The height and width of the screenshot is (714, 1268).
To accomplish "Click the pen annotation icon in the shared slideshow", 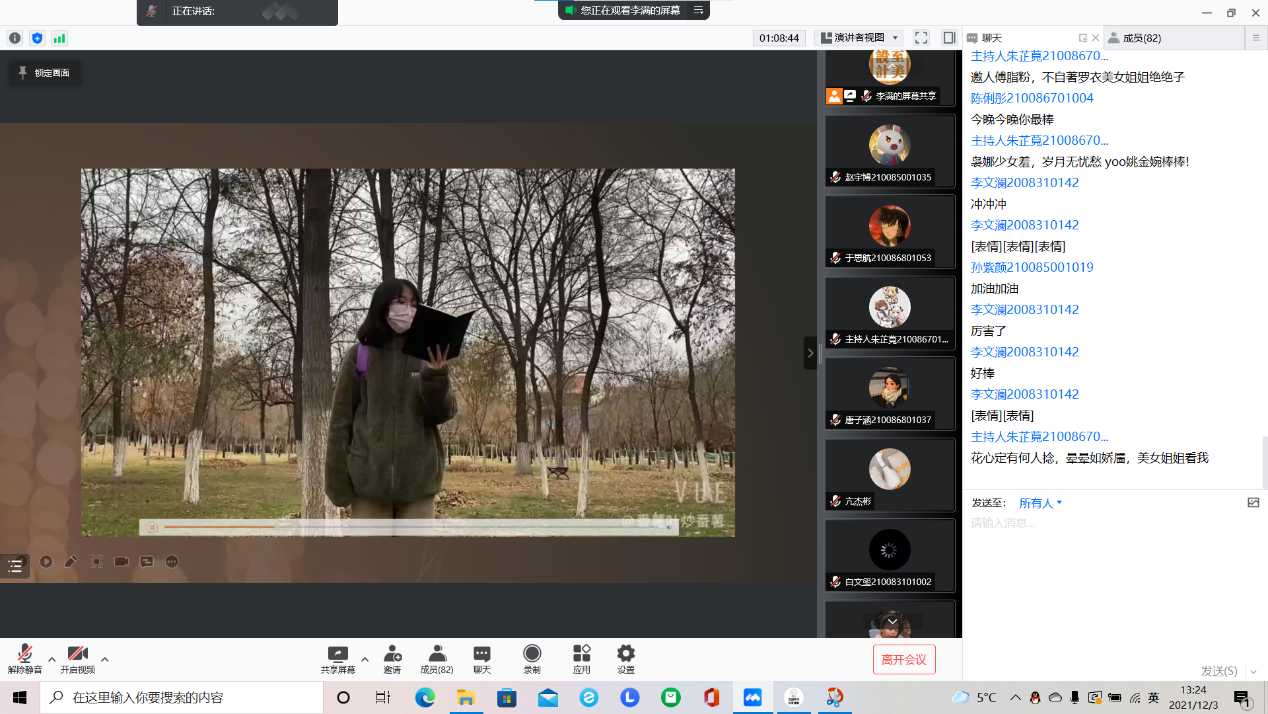I will click(71, 562).
